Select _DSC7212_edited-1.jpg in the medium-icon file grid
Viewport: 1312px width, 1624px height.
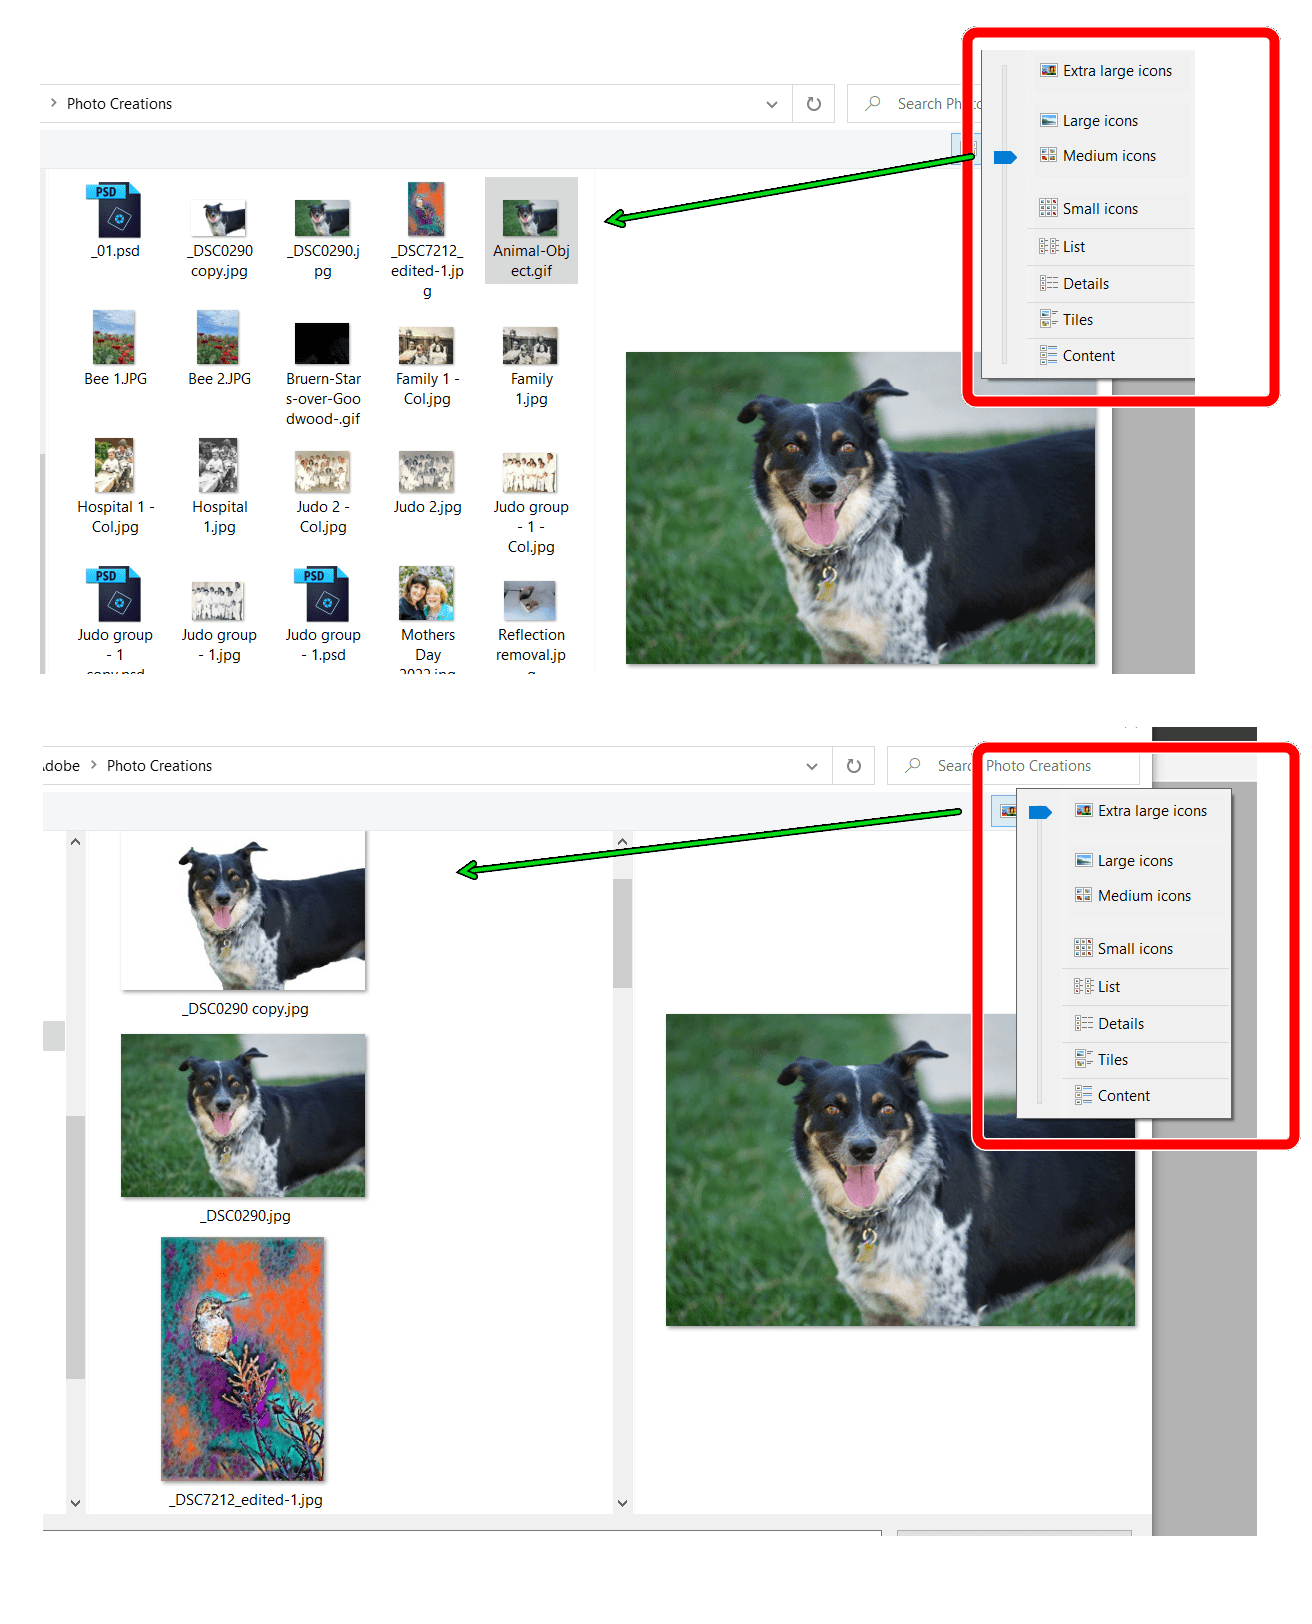point(426,209)
